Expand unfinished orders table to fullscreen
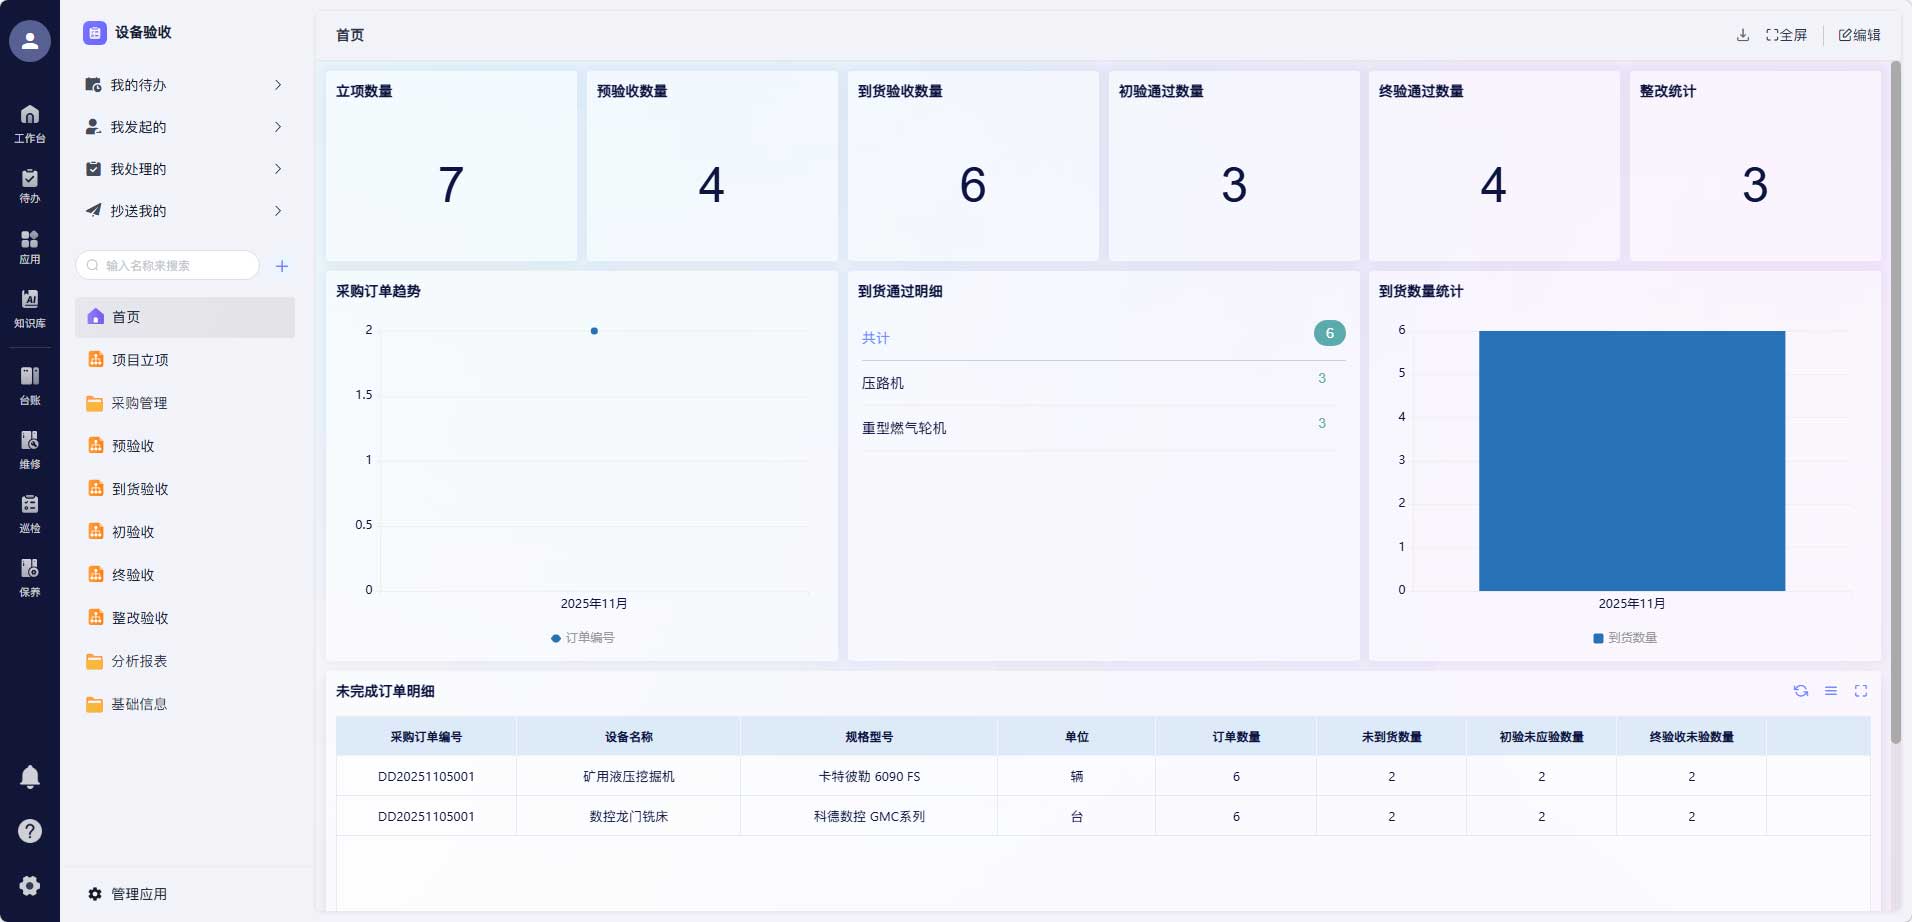Viewport: 1912px width, 922px height. 1861,691
